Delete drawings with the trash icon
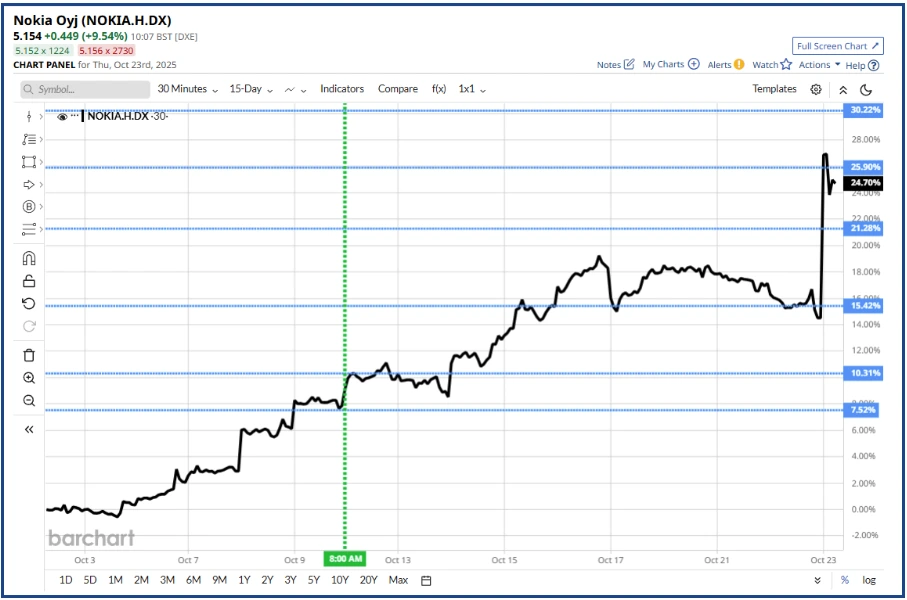The image size is (907, 600). pyautogui.click(x=29, y=355)
